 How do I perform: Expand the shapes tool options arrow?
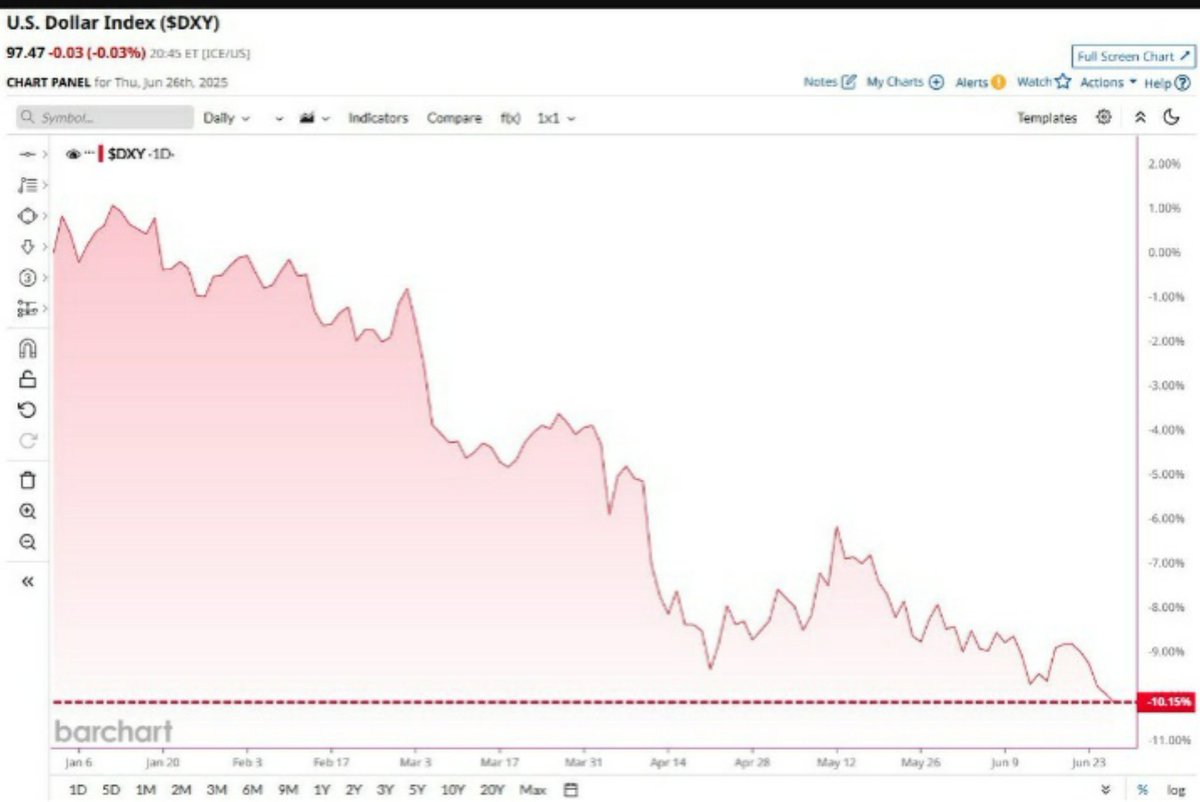coord(45,216)
